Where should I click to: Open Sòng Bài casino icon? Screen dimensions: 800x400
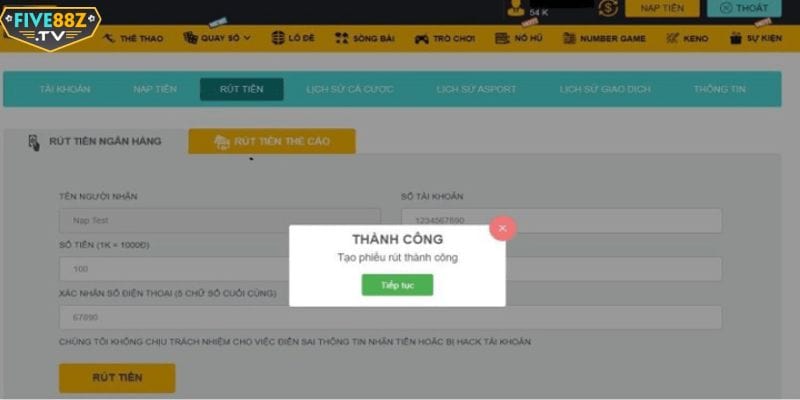point(341,38)
